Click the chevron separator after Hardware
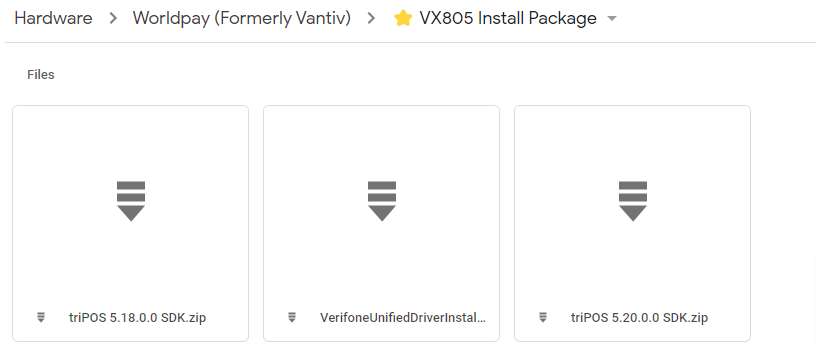Viewport: 816px width, 363px height. (113, 19)
